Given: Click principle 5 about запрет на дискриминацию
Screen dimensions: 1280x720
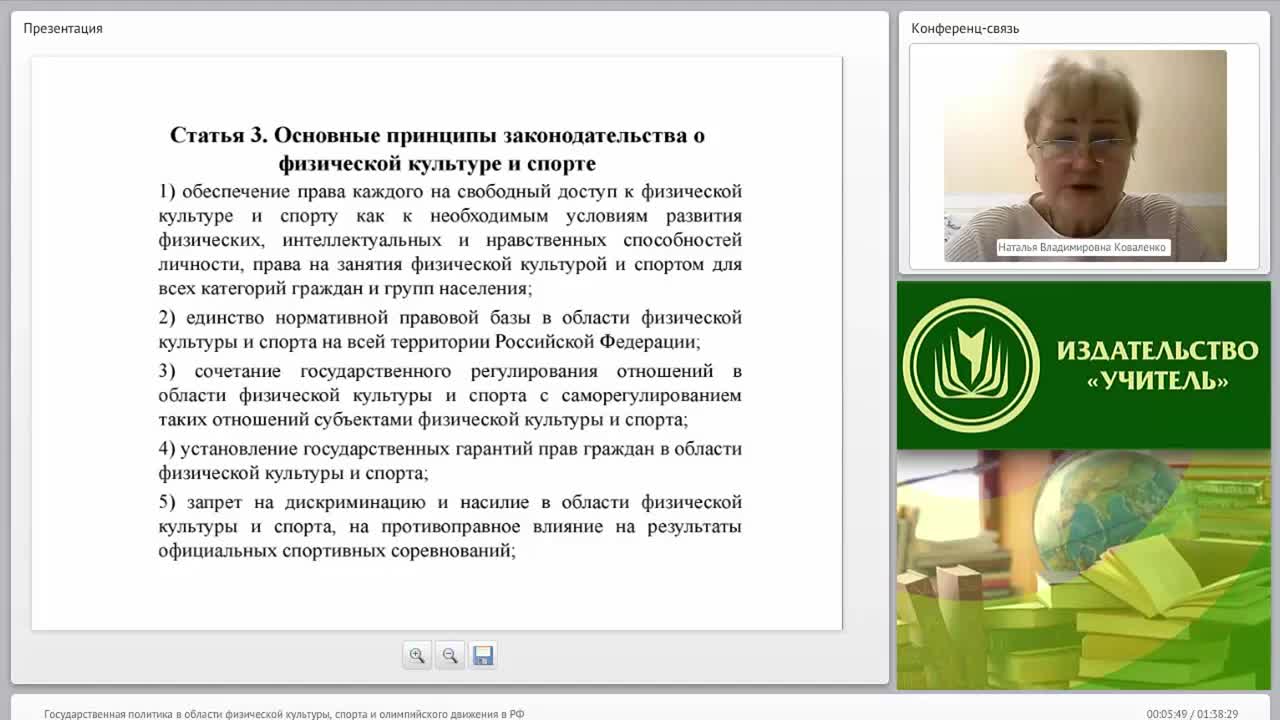Looking at the screenshot, I should tap(450, 526).
